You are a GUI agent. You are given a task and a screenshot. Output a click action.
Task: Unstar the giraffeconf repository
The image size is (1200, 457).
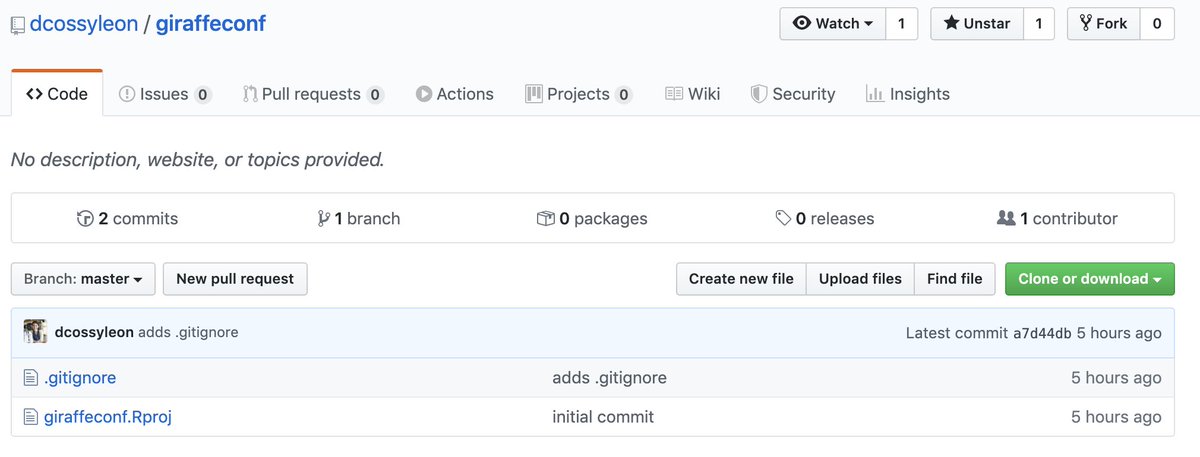pyautogui.click(x=976, y=24)
